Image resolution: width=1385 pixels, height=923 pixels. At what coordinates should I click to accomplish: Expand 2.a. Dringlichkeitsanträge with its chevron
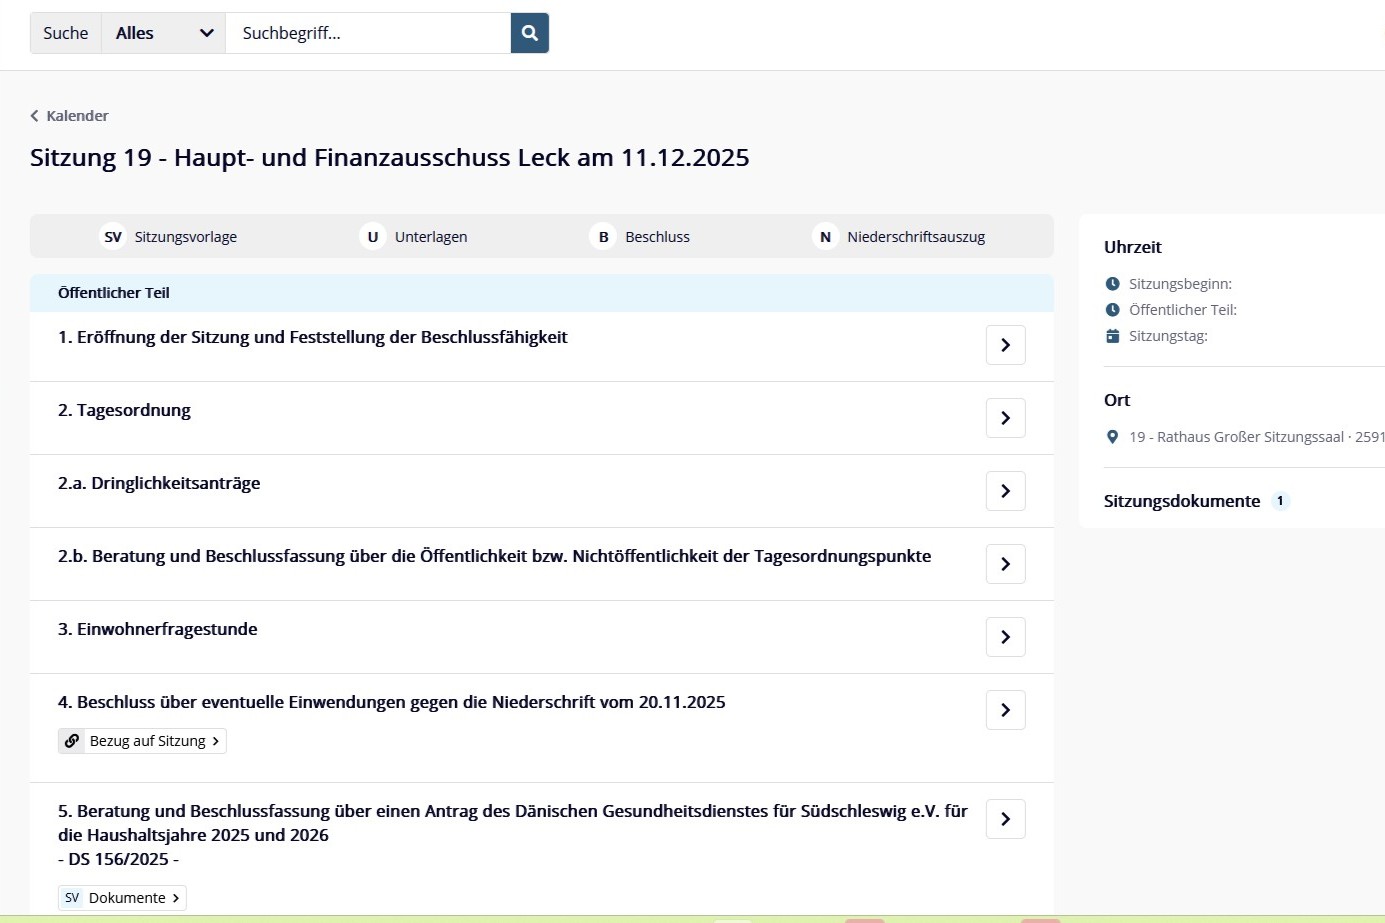tap(1005, 491)
